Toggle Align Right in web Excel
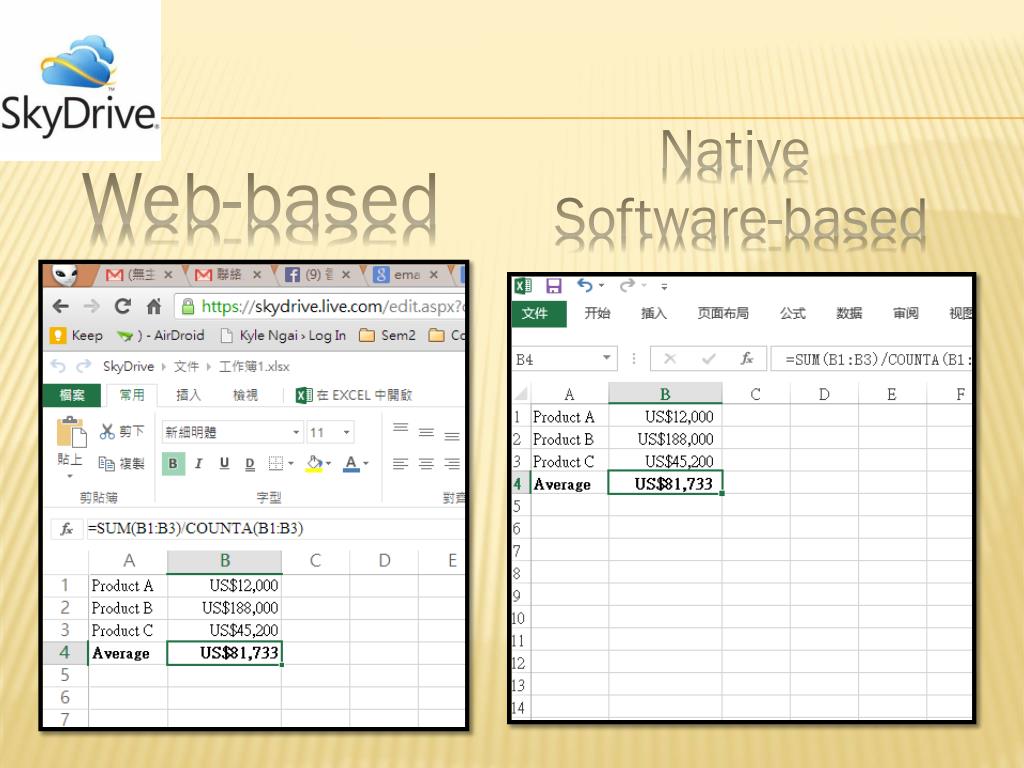The height and width of the screenshot is (768, 1024). point(451,463)
